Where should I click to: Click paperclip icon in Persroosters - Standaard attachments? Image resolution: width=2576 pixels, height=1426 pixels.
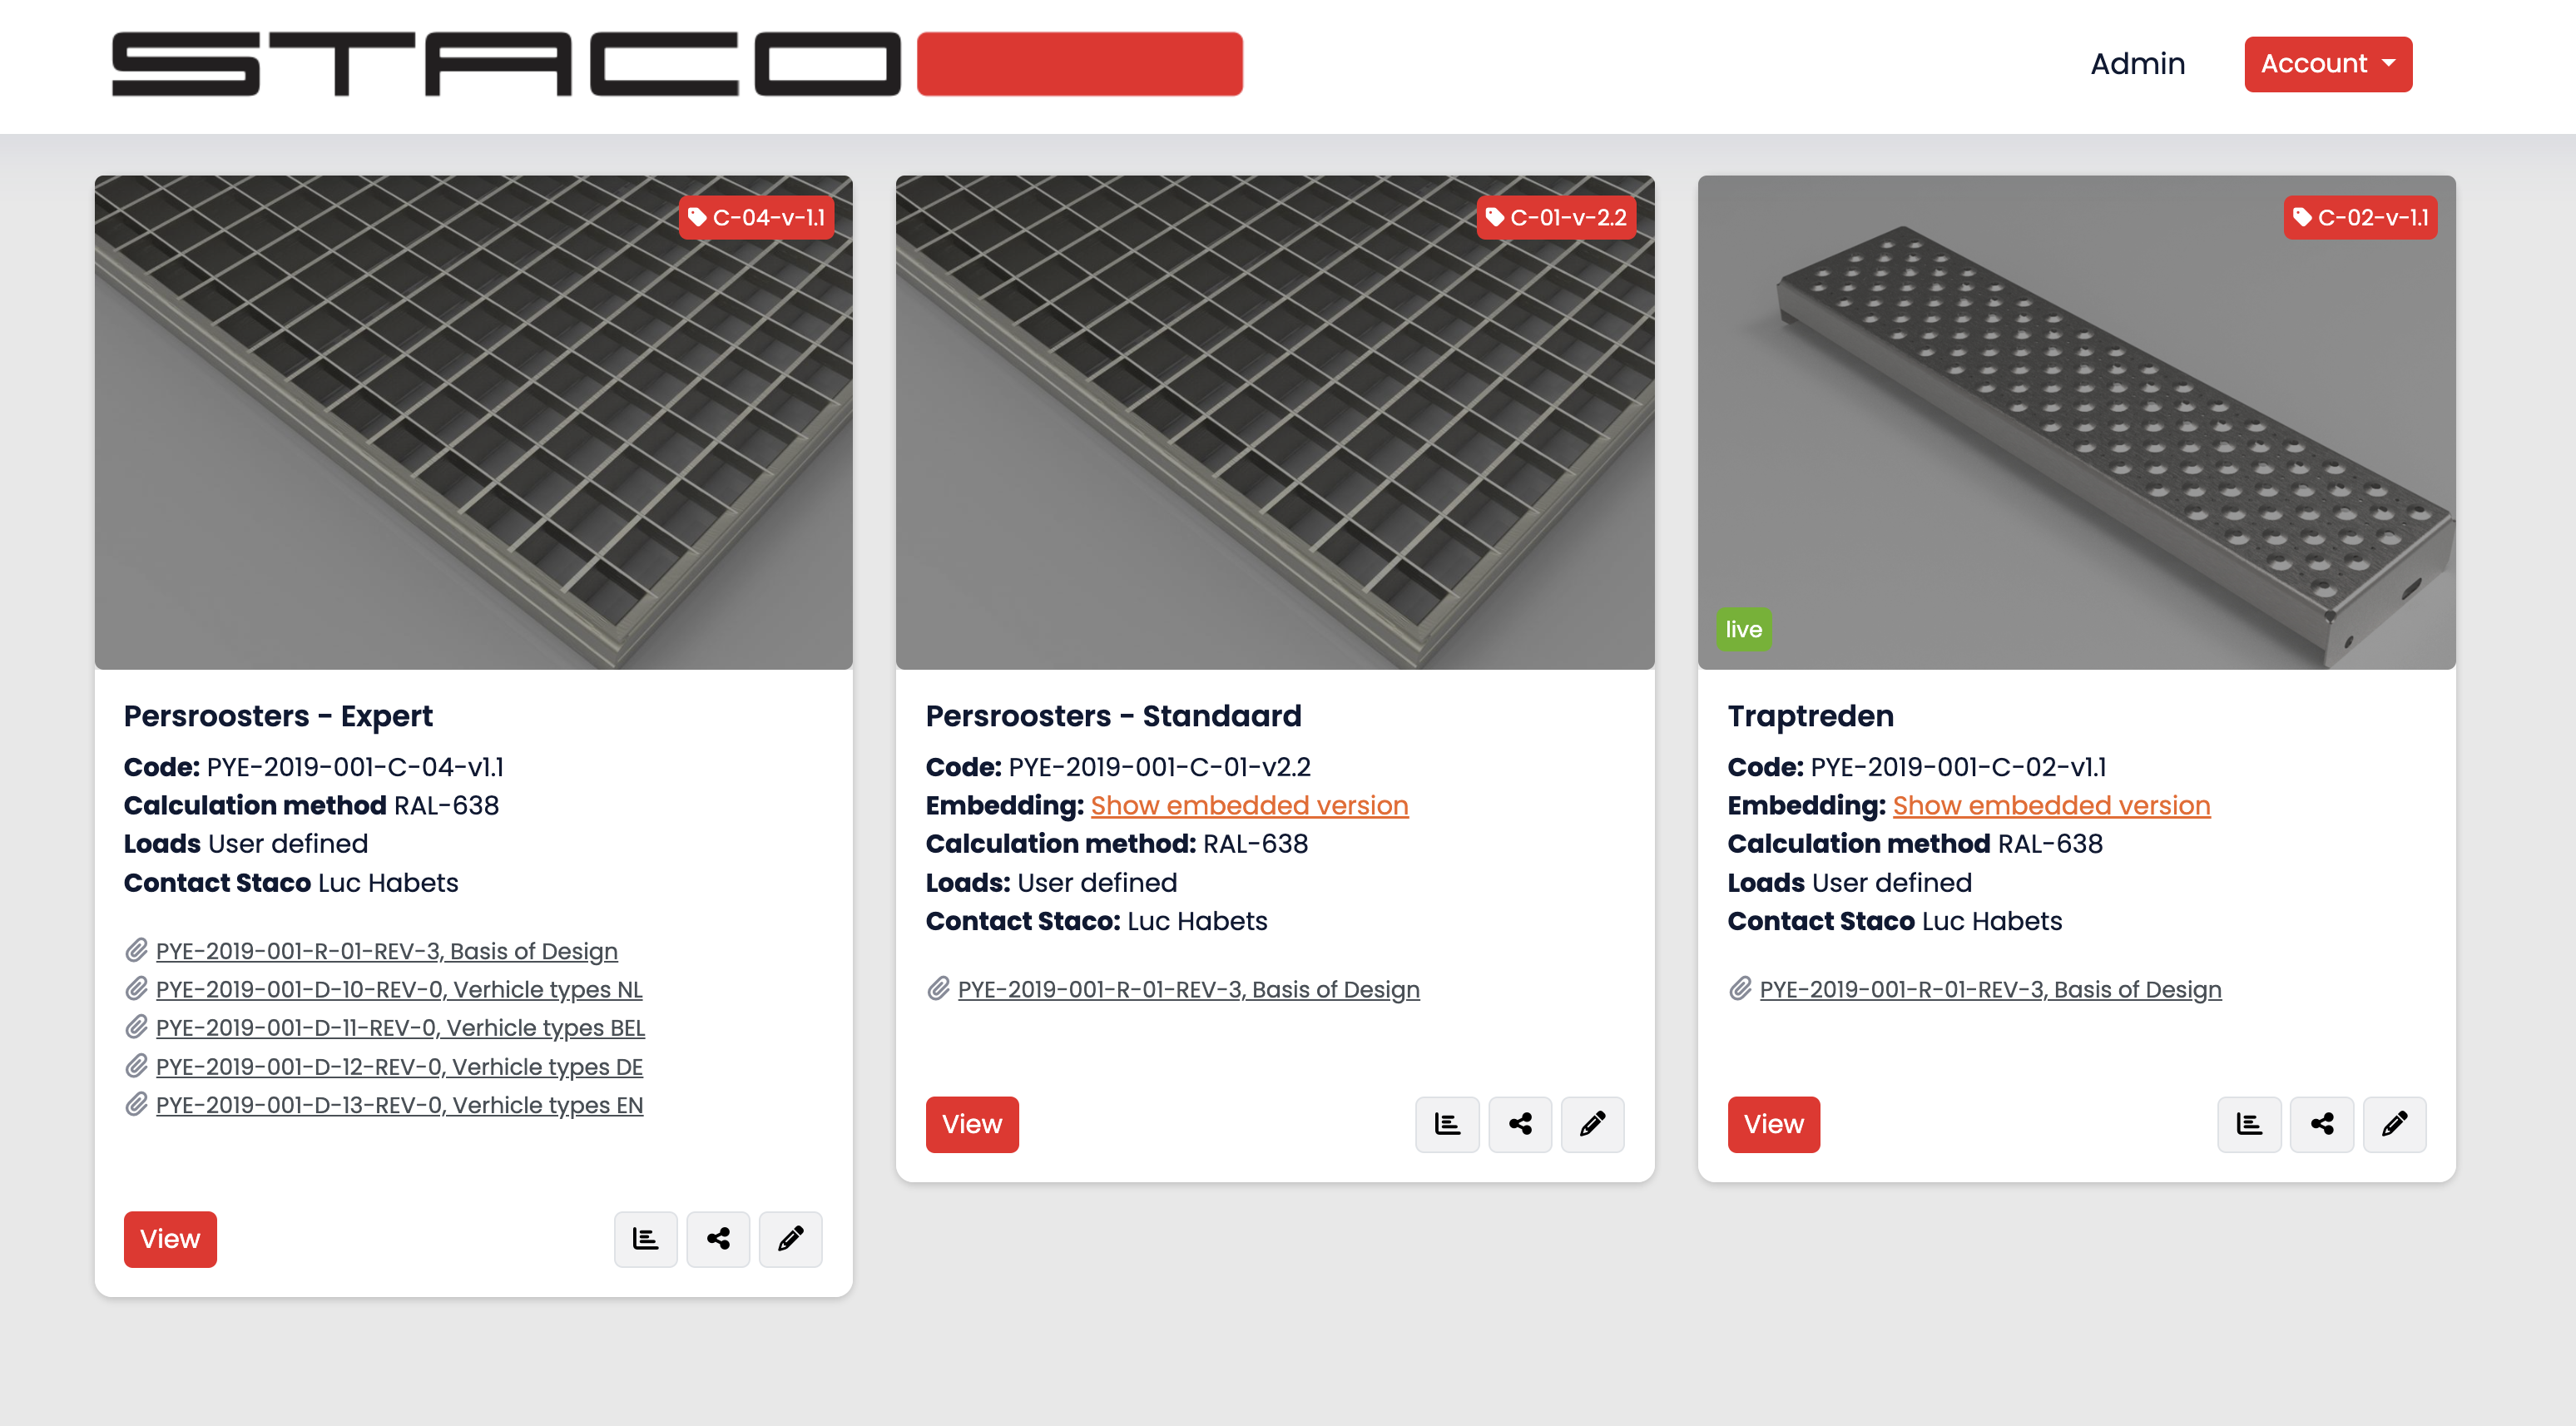[x=939, y=989]
